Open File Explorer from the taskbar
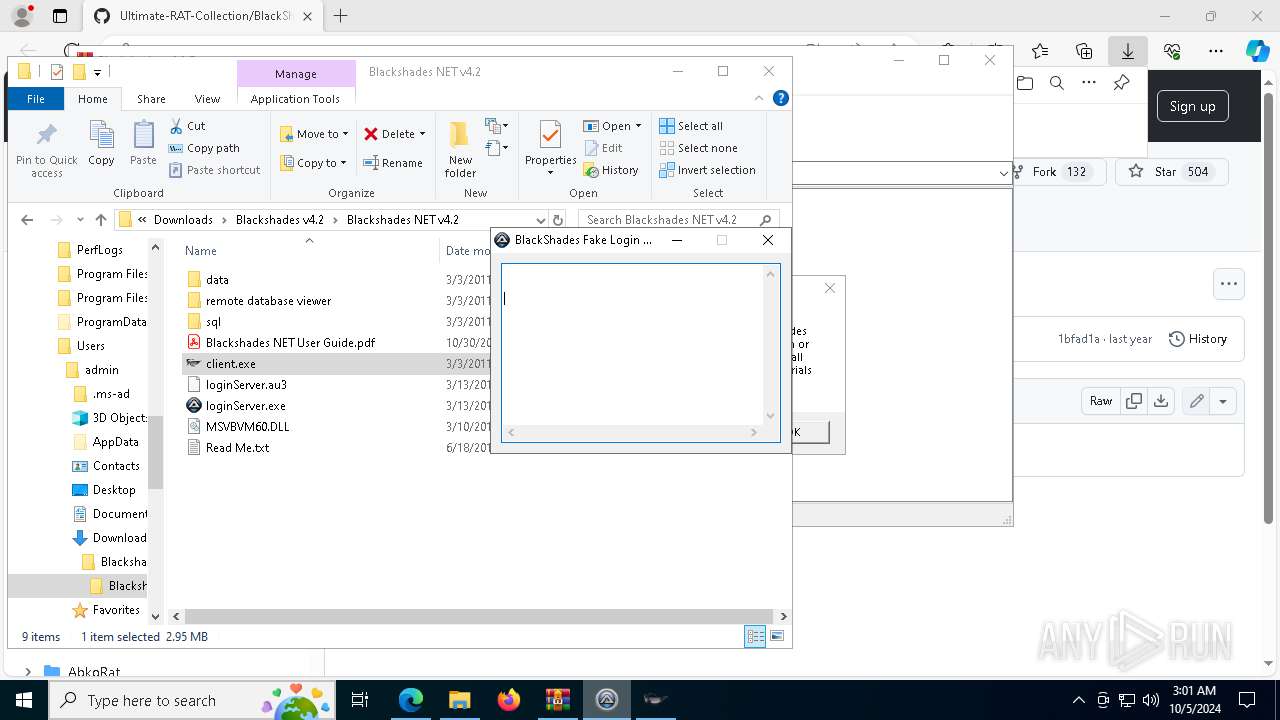Viewport: 1280px width, 720px height. tap(460, 700)
